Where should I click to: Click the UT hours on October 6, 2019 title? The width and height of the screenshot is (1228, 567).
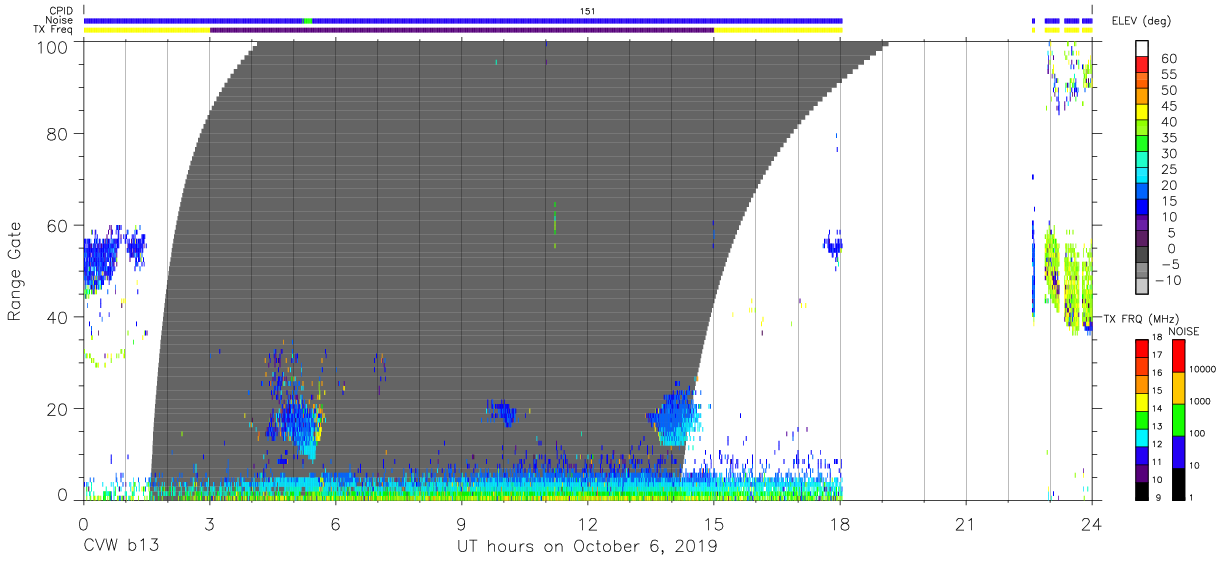tap(586, 547)
